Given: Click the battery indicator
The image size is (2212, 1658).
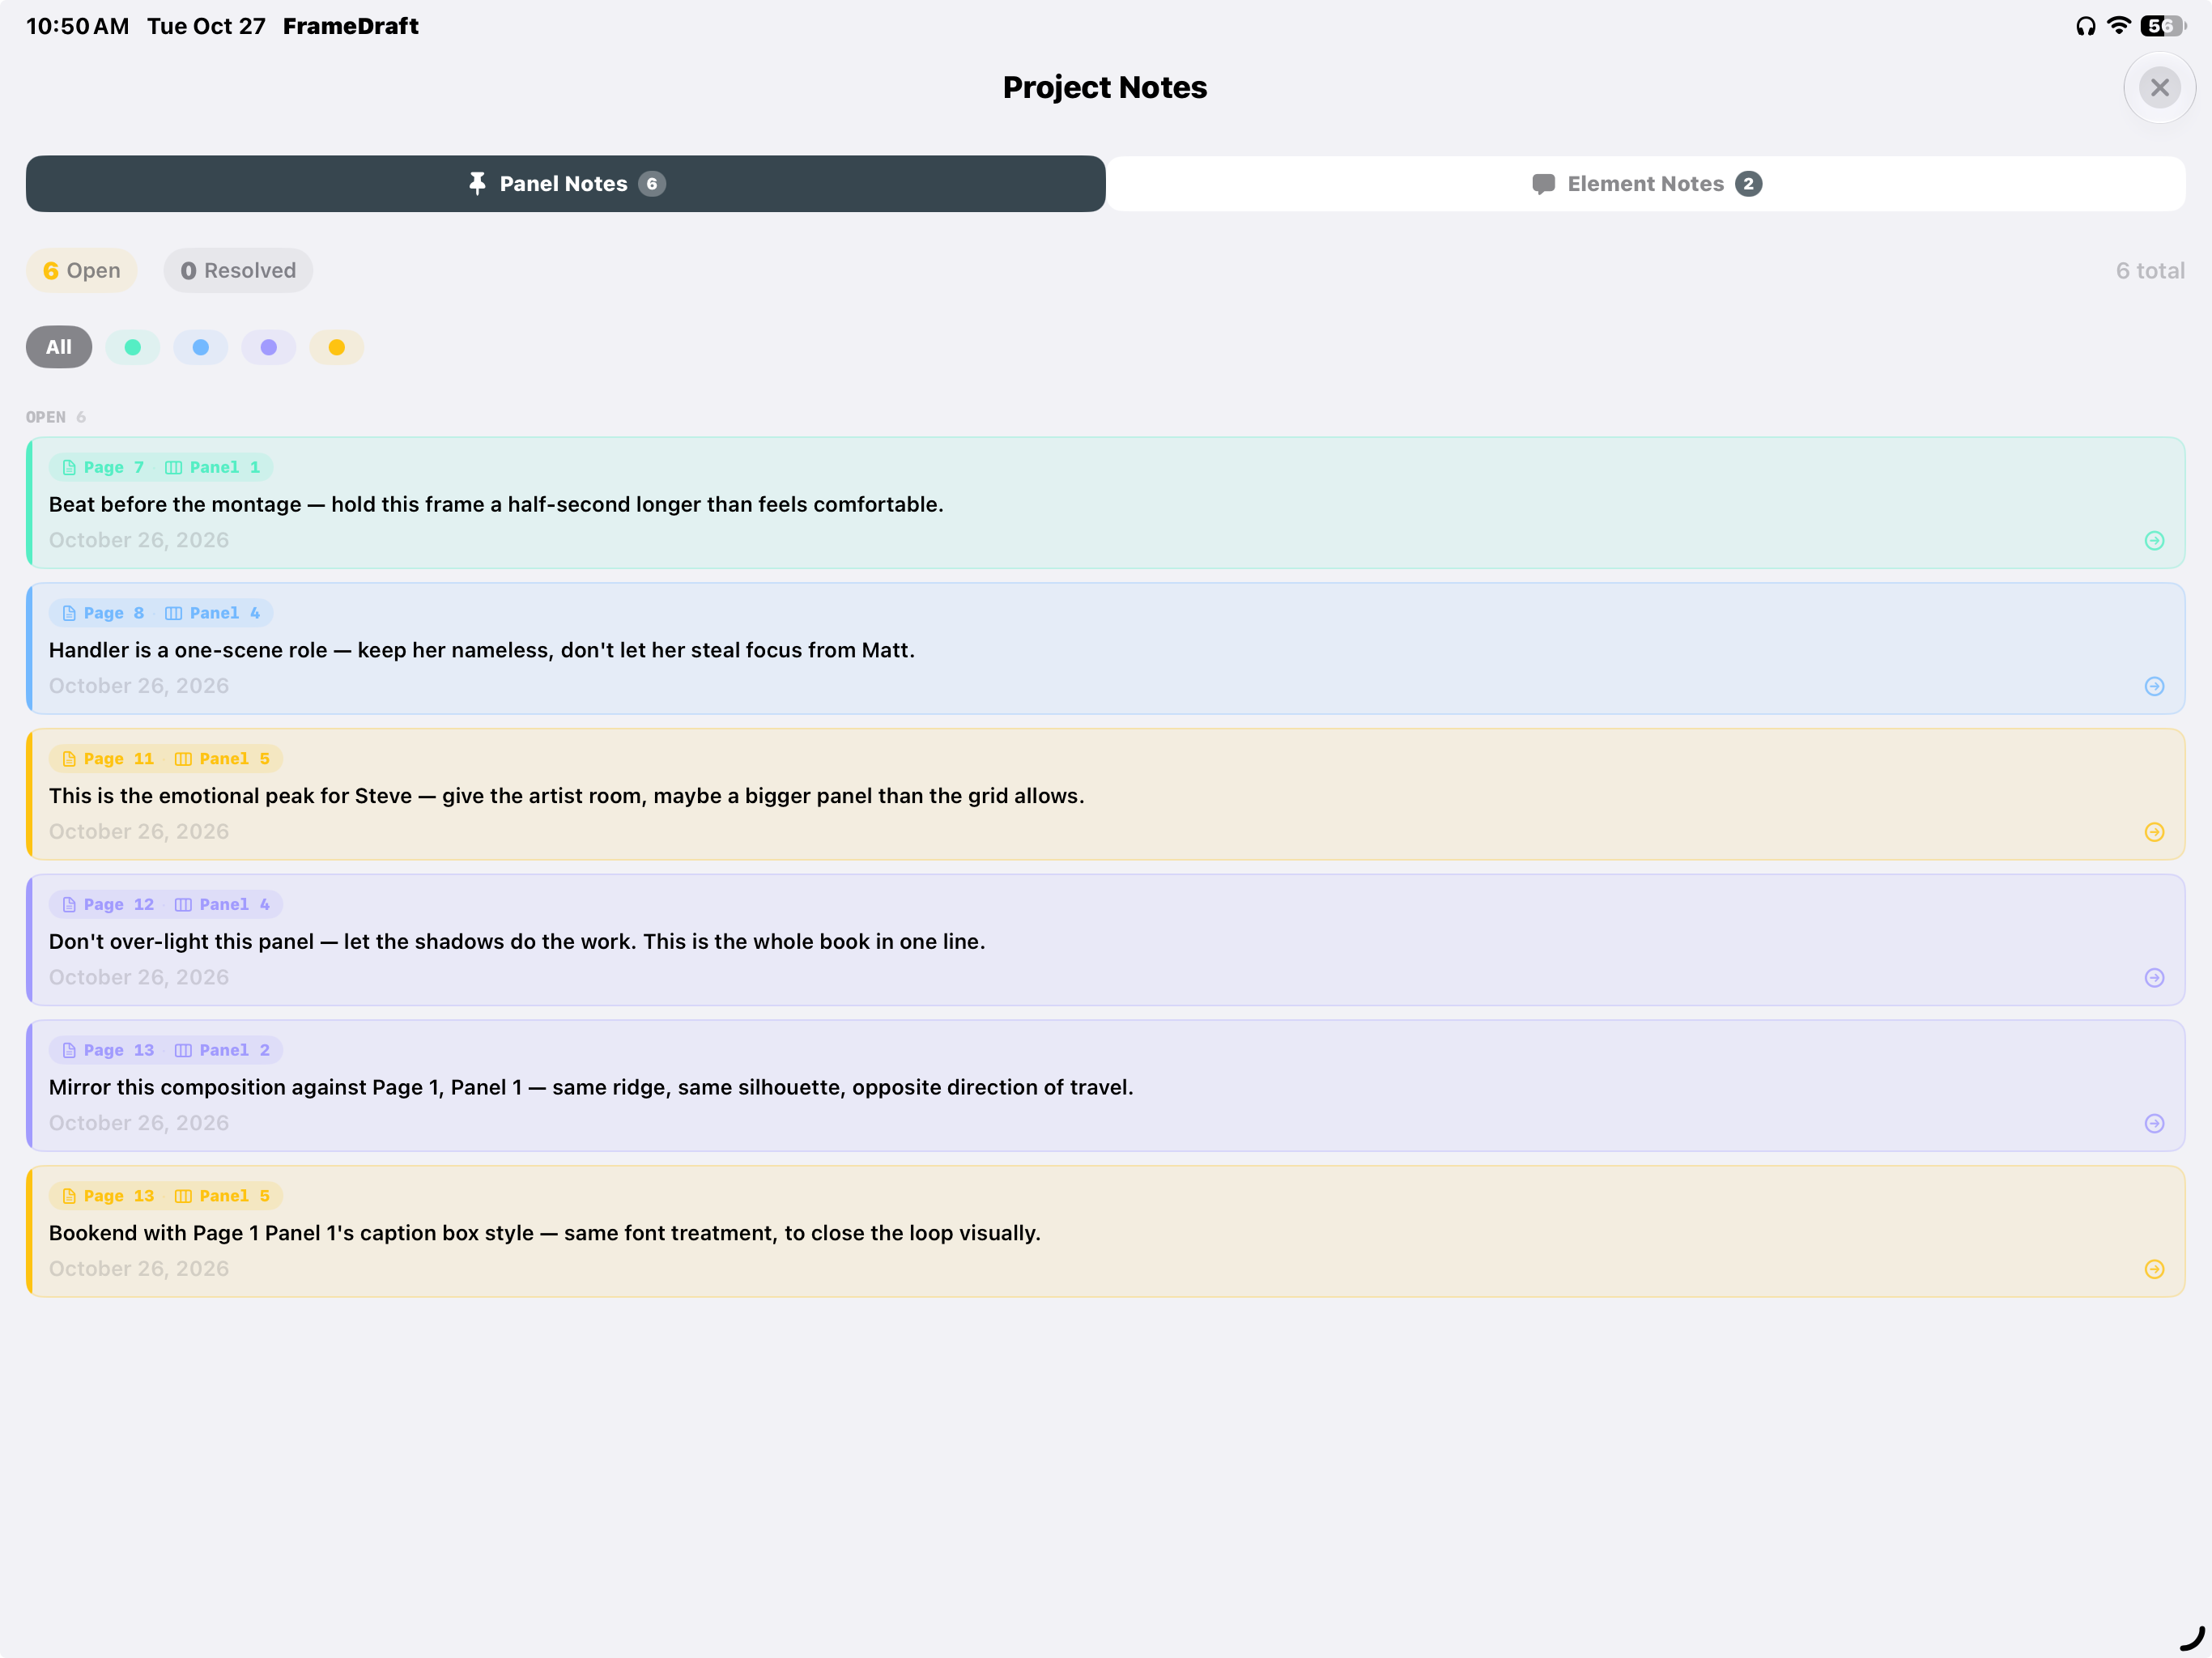Looking at the screenshot, I should [x=2163, y=26].
